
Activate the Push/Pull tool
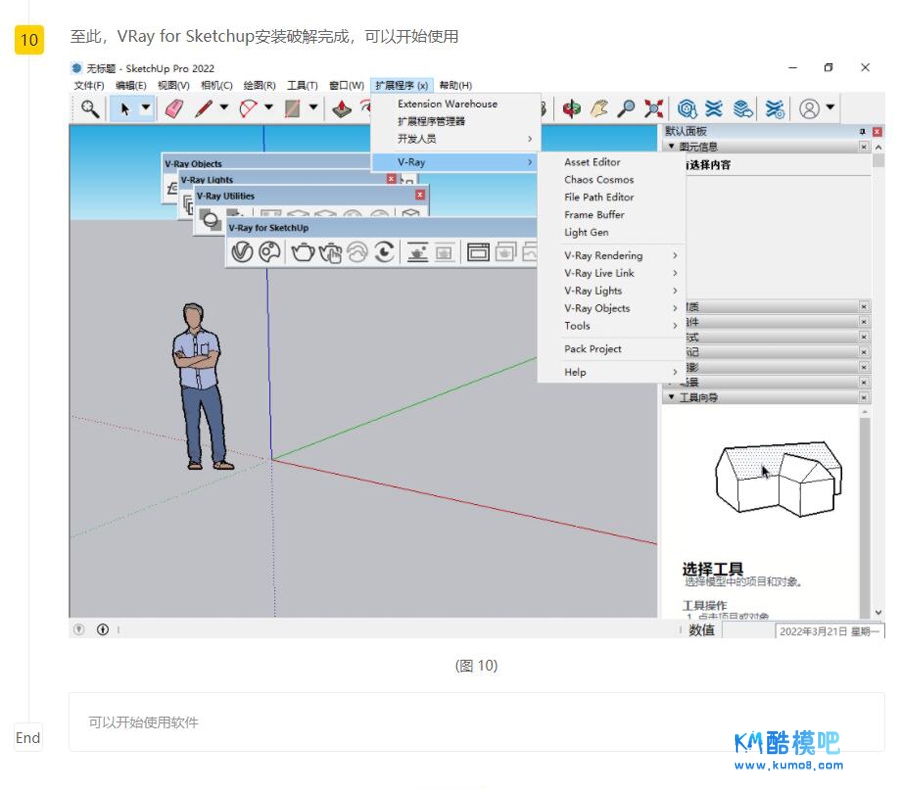click(342, 108)
